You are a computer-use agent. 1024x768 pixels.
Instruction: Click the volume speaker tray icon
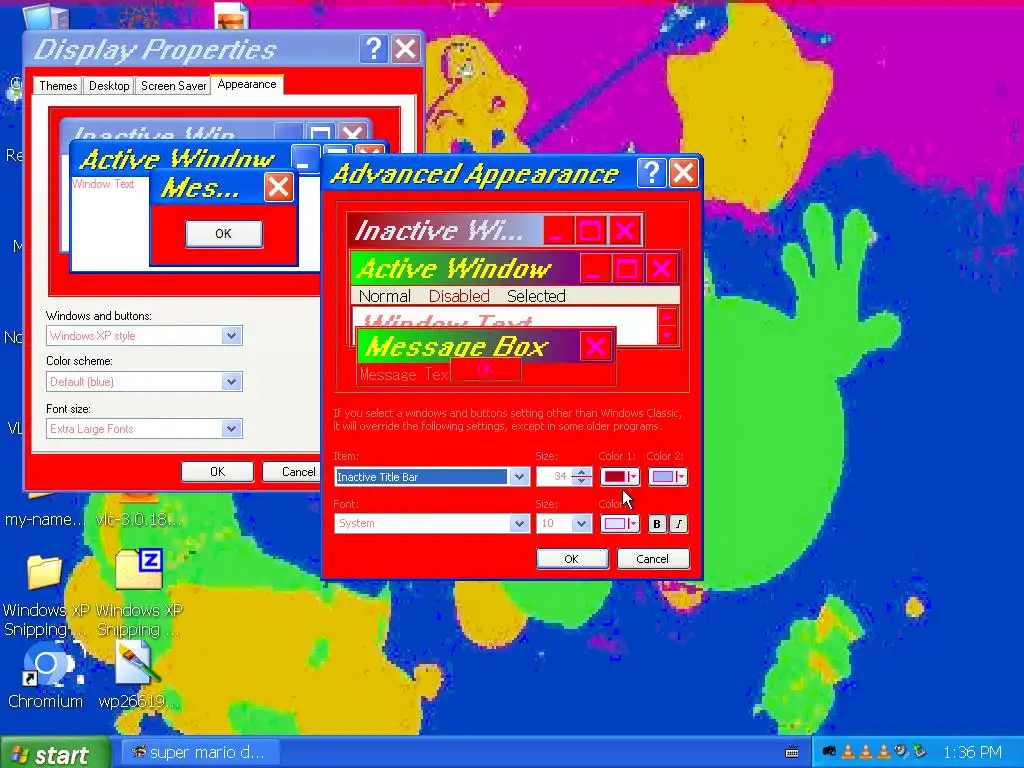(x=901, y=752)
